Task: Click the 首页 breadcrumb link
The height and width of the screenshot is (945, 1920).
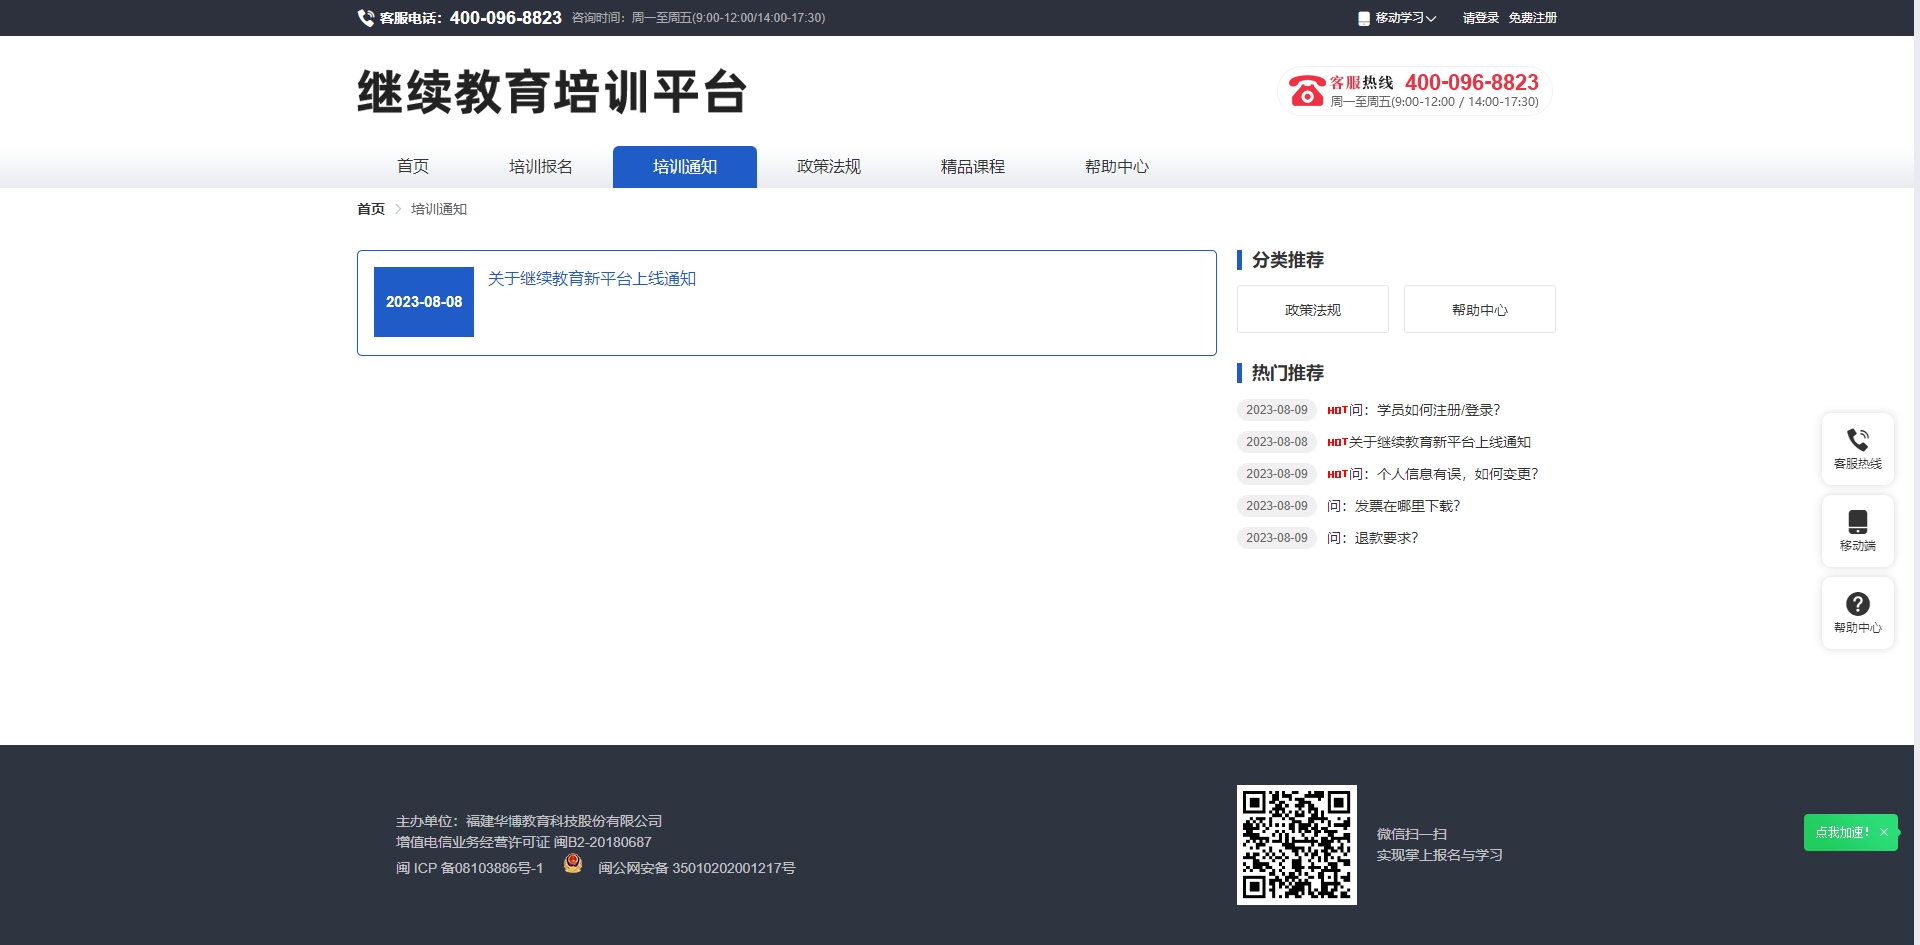Action: 371,209
